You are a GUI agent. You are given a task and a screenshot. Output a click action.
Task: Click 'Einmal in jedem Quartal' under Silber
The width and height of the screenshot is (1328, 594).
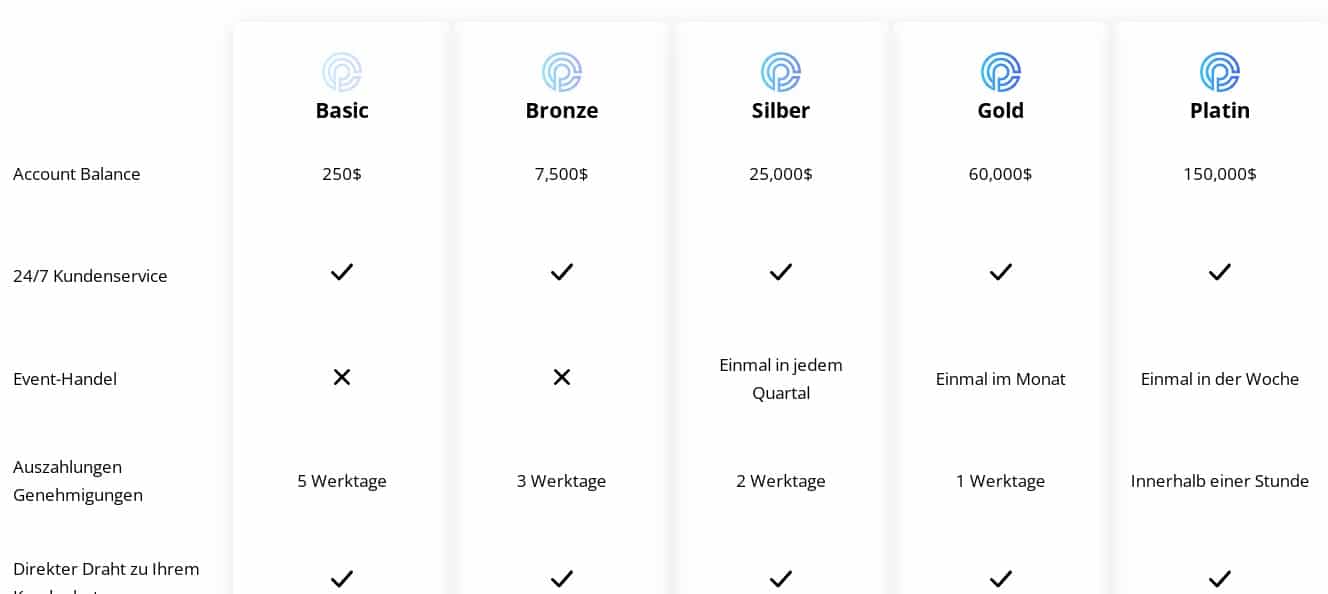781,379
